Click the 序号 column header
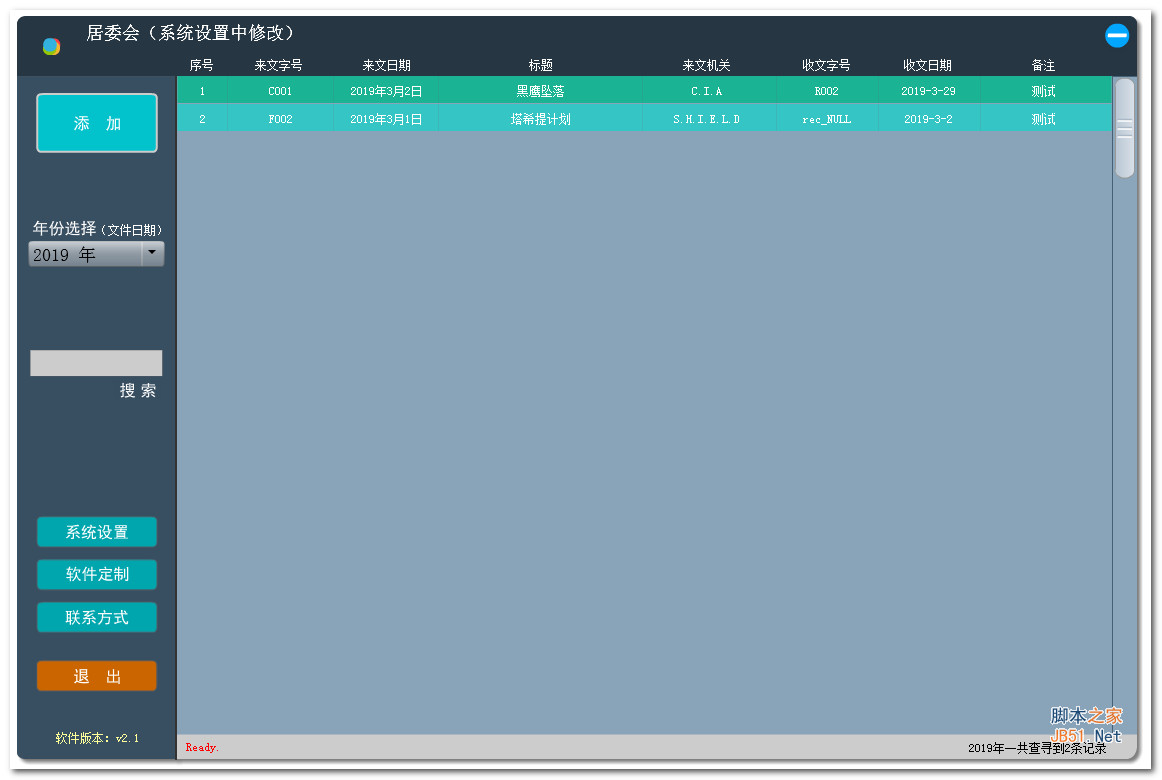This screenshot has height=780, width=1162. [202, 65]
